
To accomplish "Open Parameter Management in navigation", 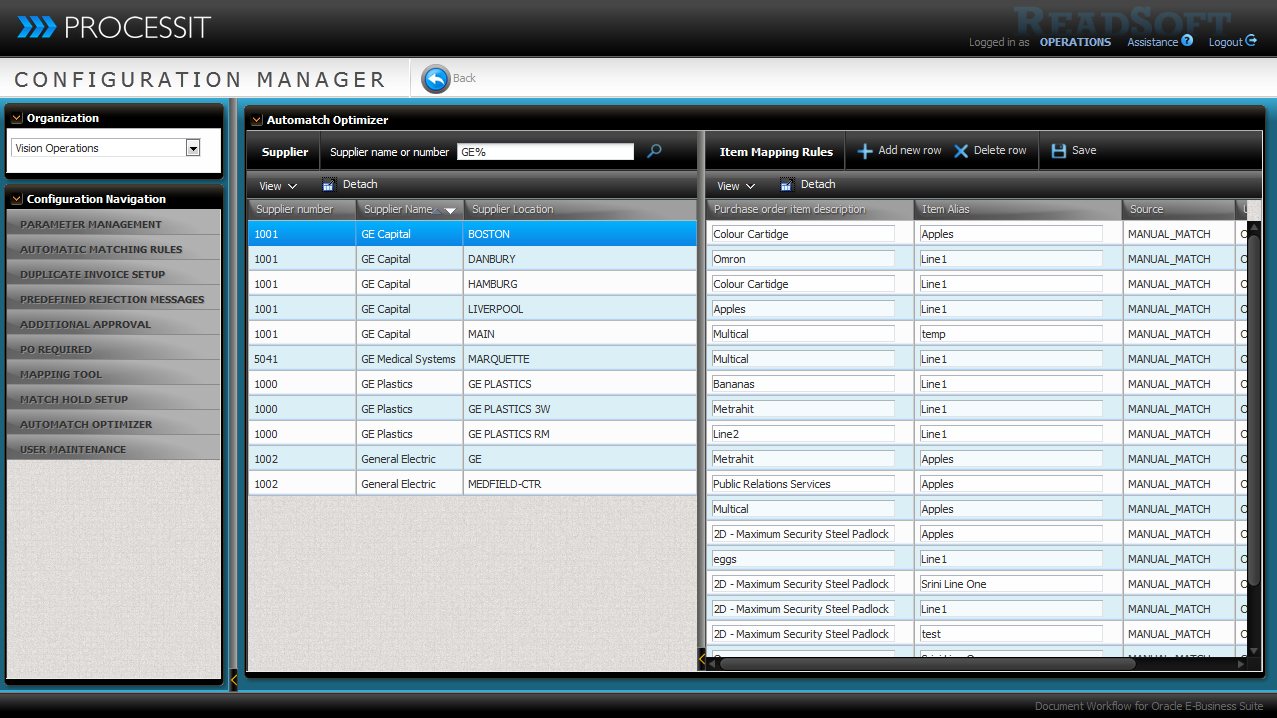I will point(91,224).
